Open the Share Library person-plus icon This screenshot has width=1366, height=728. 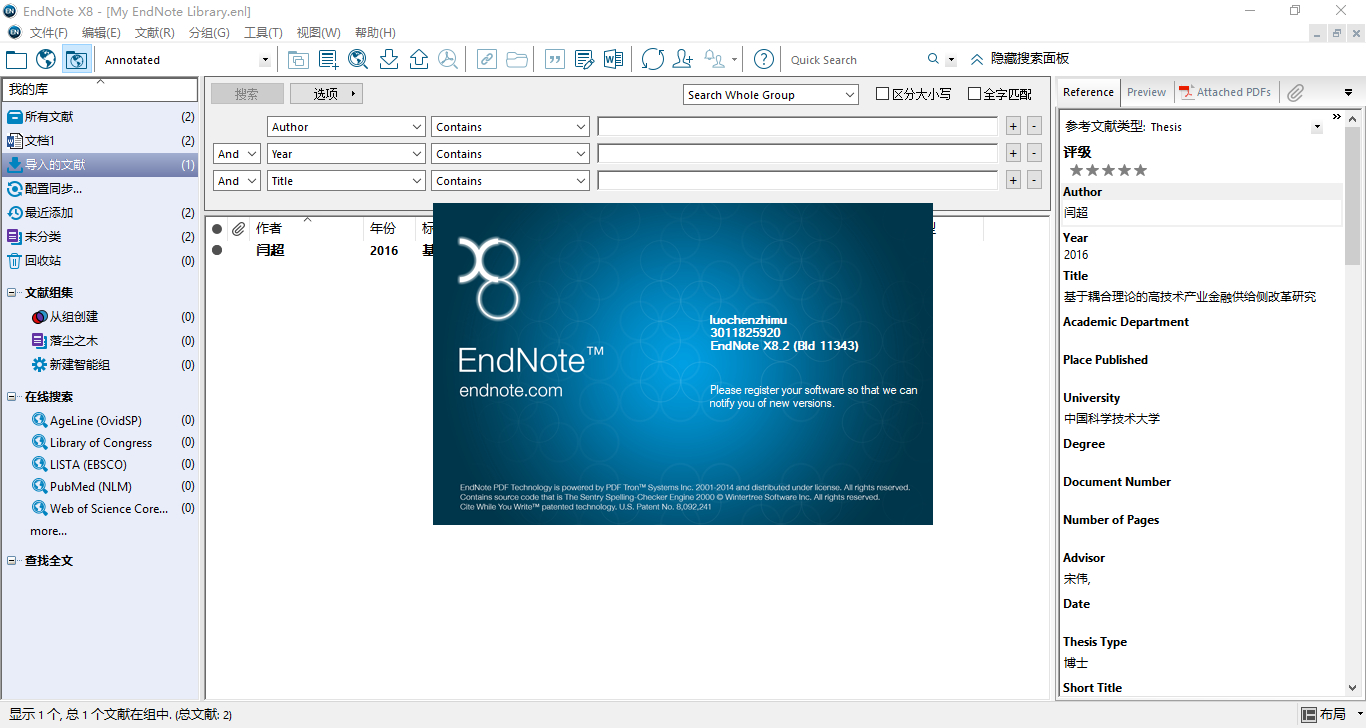pyautogui.click(x=683, y=60)
